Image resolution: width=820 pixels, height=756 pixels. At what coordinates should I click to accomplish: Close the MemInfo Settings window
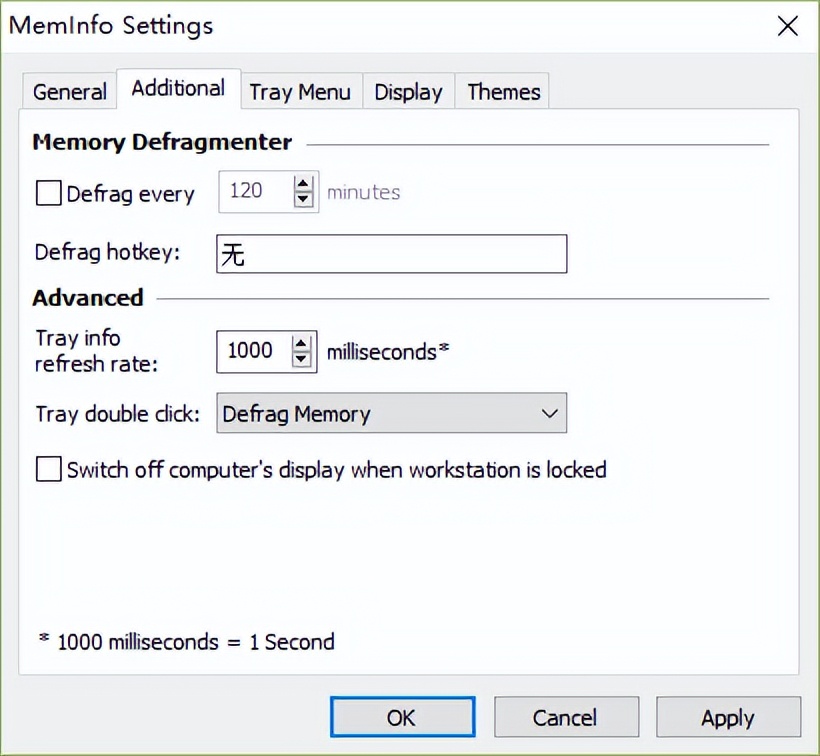point(788,26)
